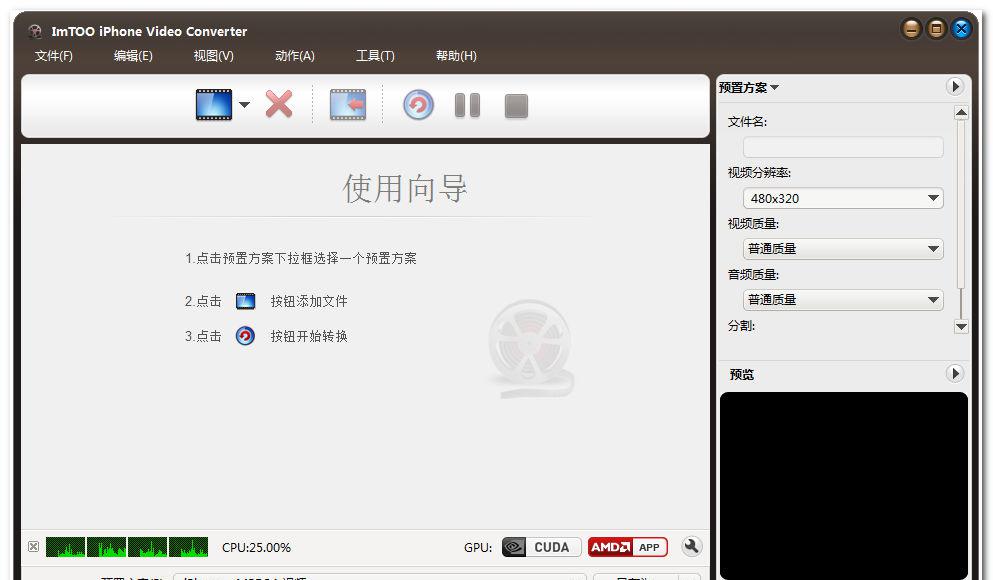Screen dimensions: 993x580
Task: Expand the 预览 panel arrow button
Action: (x=955, y=373)
